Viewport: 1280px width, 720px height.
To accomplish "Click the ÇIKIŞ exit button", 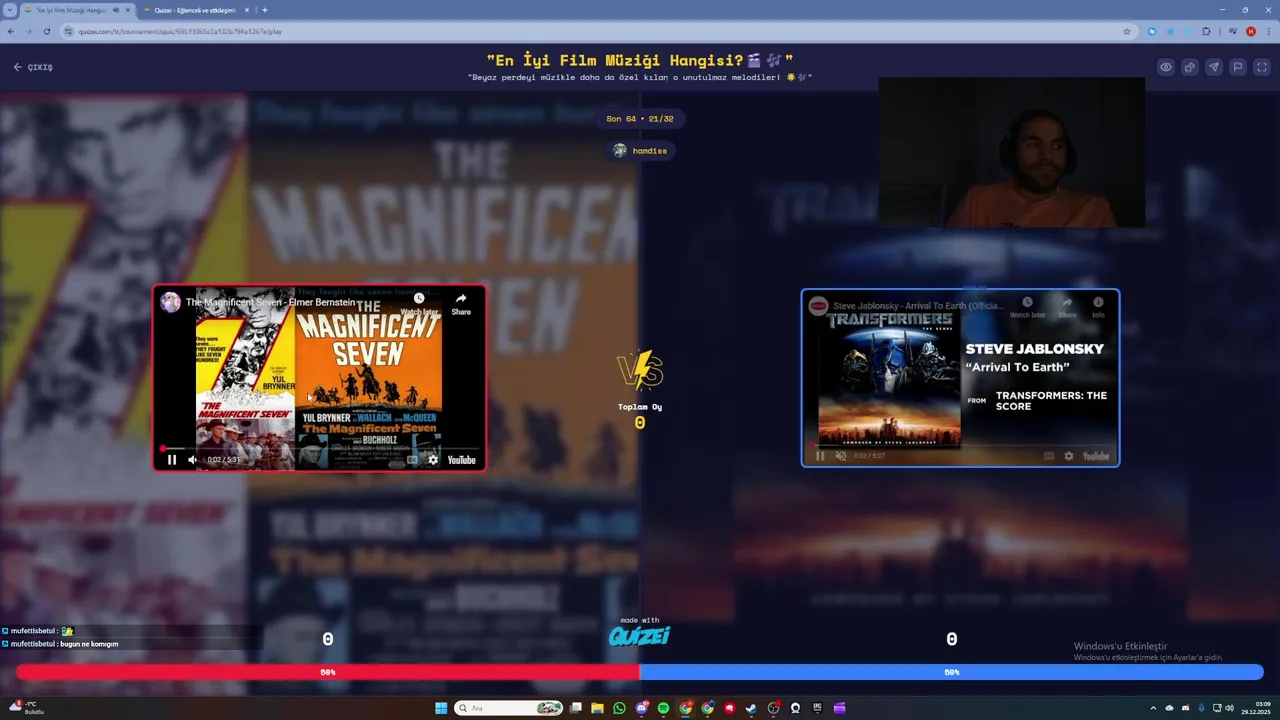I will coord(33,67).
